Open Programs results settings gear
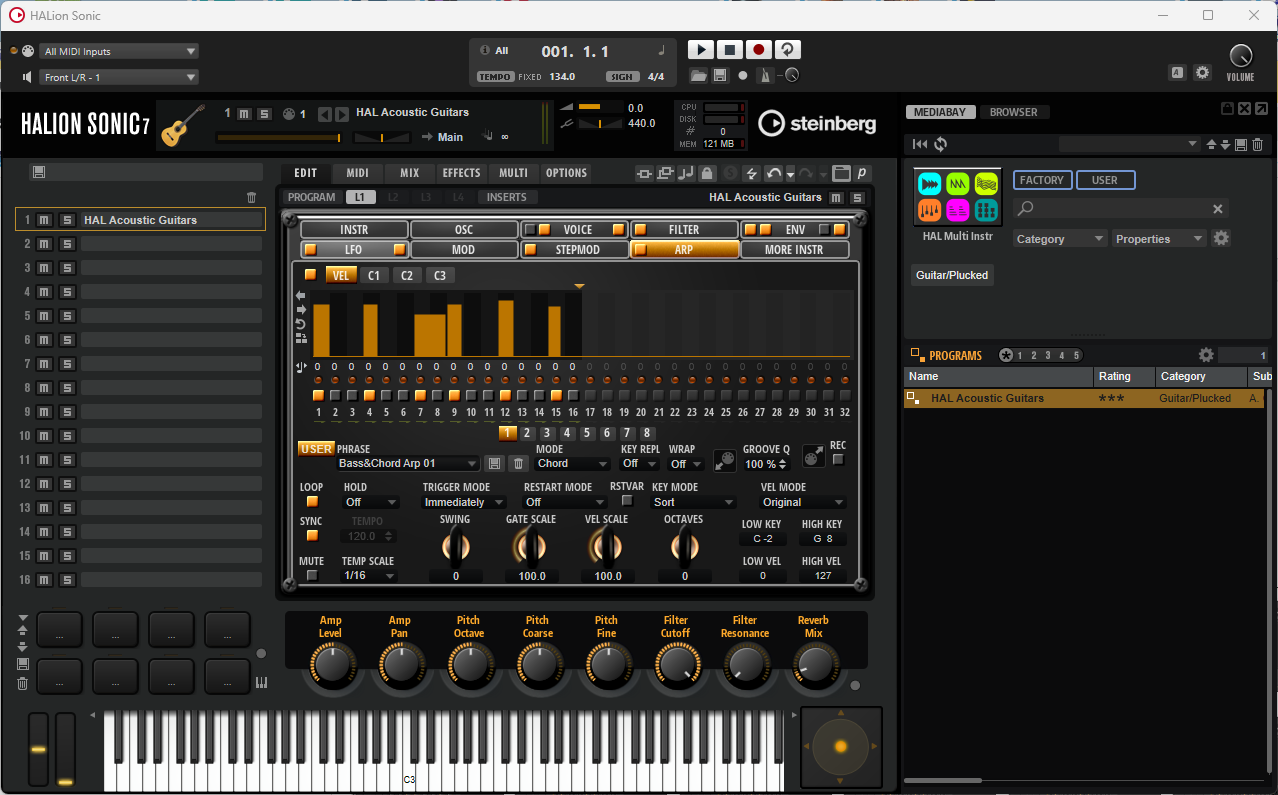Viewport: 1278px width, 795px height. pyautogui.click(x=1206, y=355)
